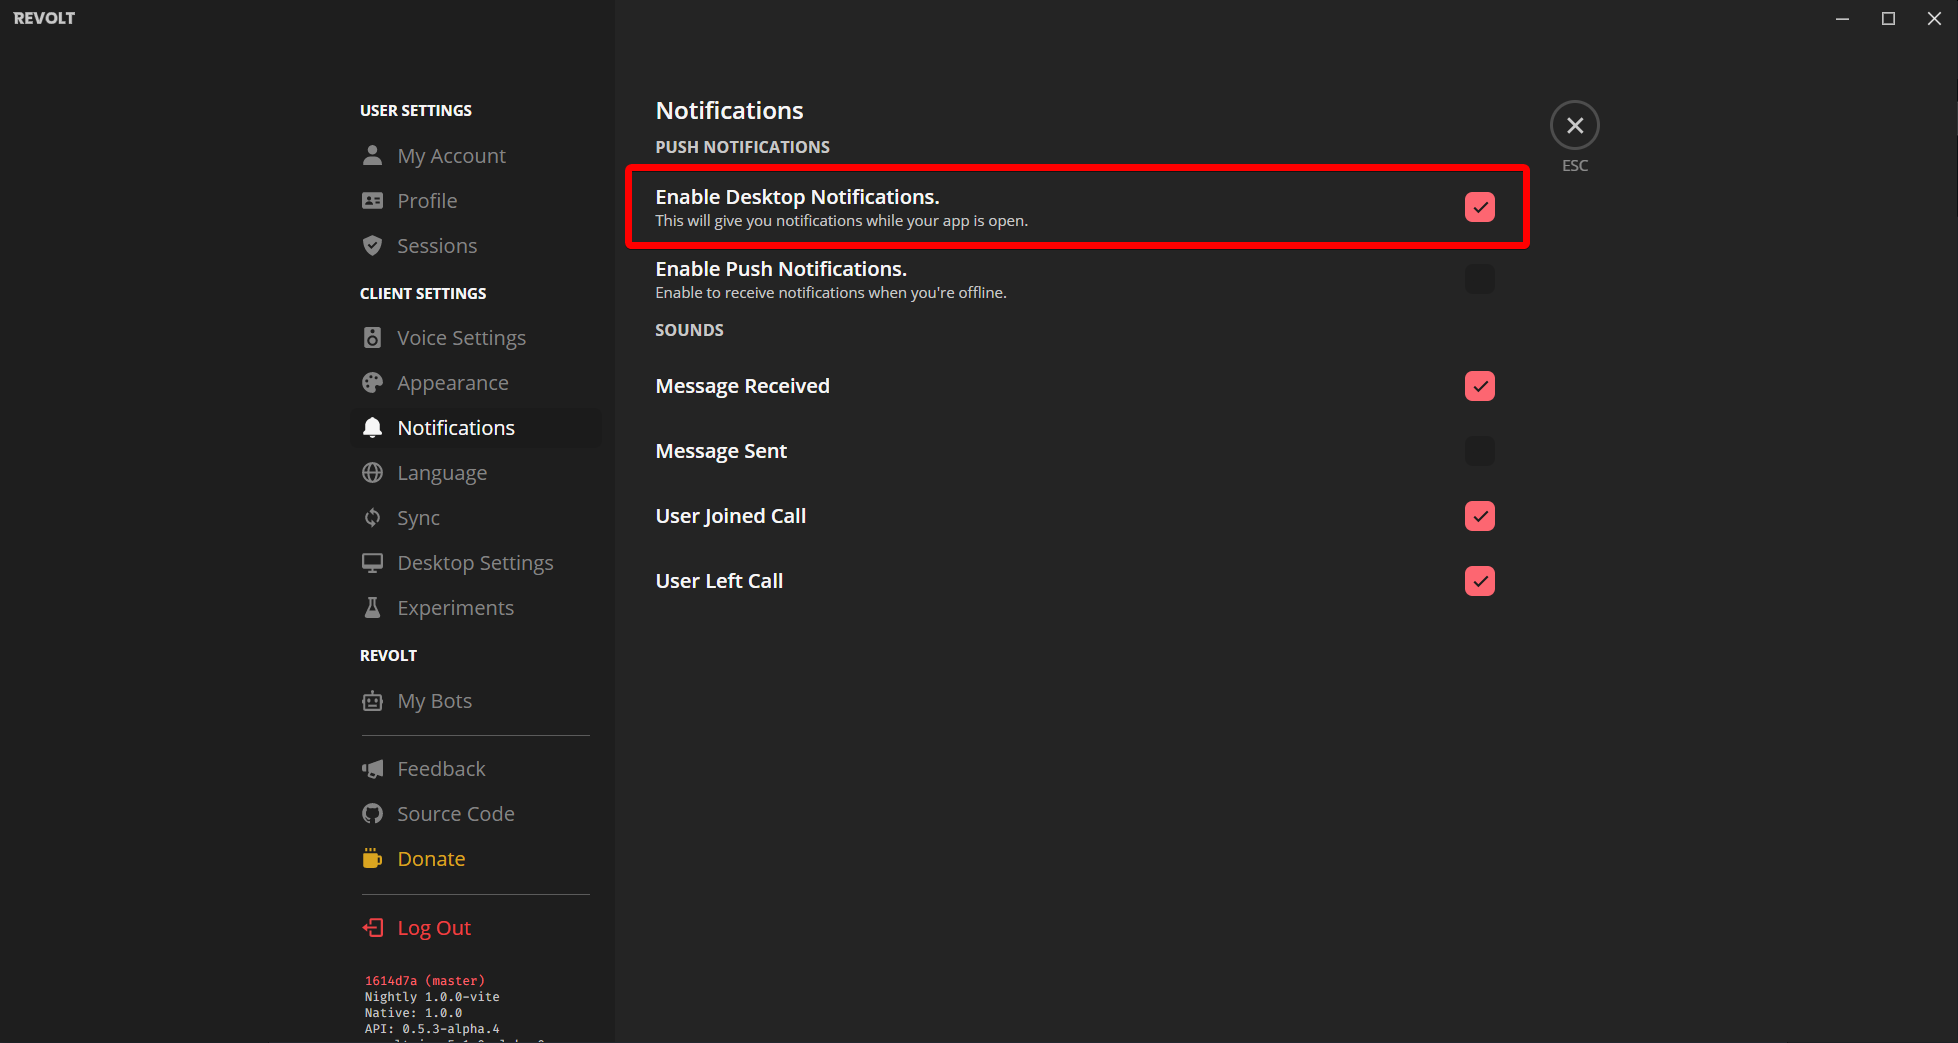Click the bell icon beside Notifications
Screen dimensions: 1958x1043
(x=372, y=427)
